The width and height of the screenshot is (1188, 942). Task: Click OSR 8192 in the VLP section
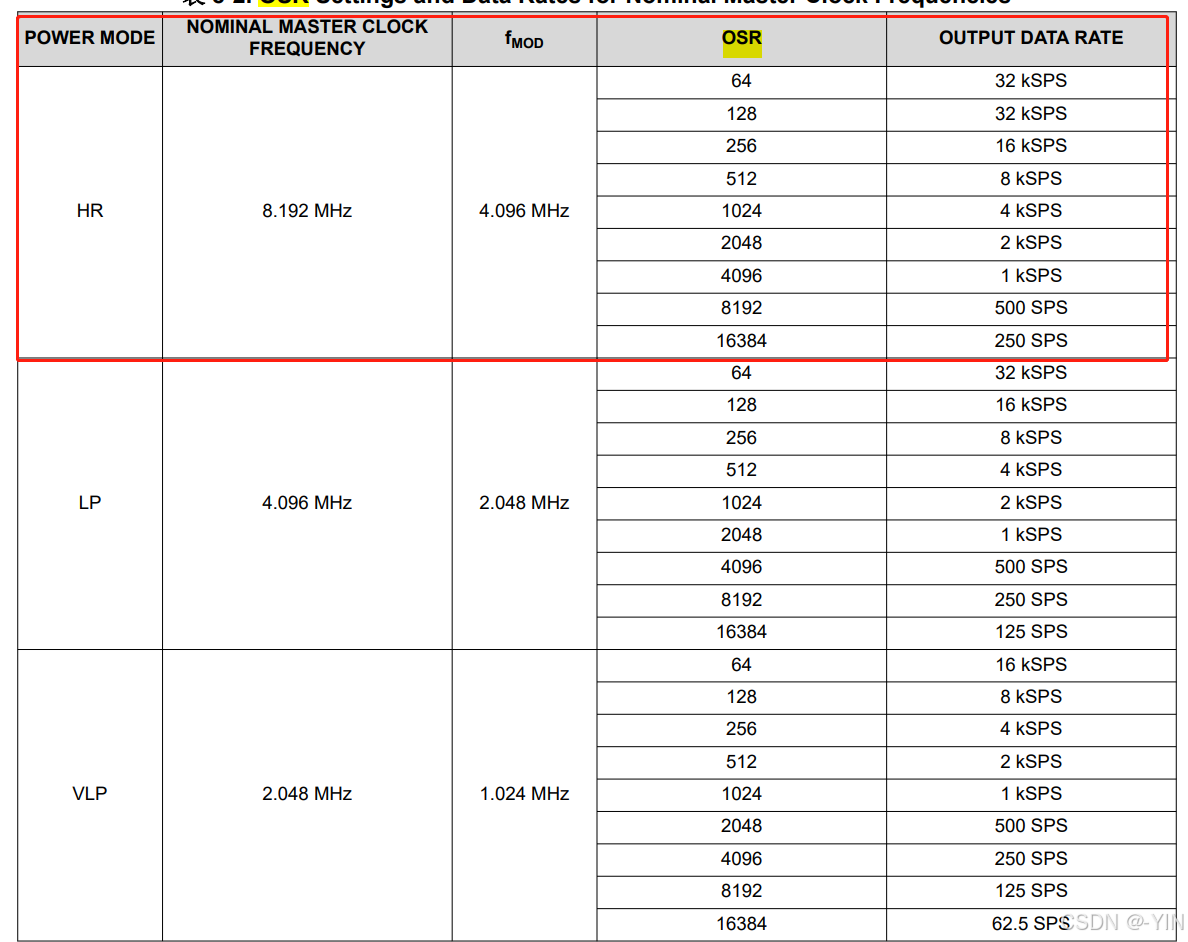[x=741, y=891]
